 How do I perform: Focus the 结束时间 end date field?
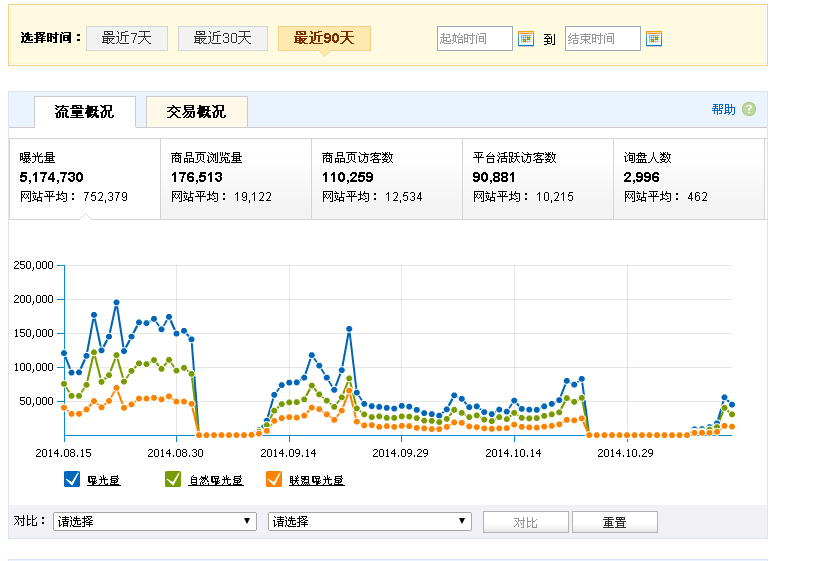coord(602,39)
